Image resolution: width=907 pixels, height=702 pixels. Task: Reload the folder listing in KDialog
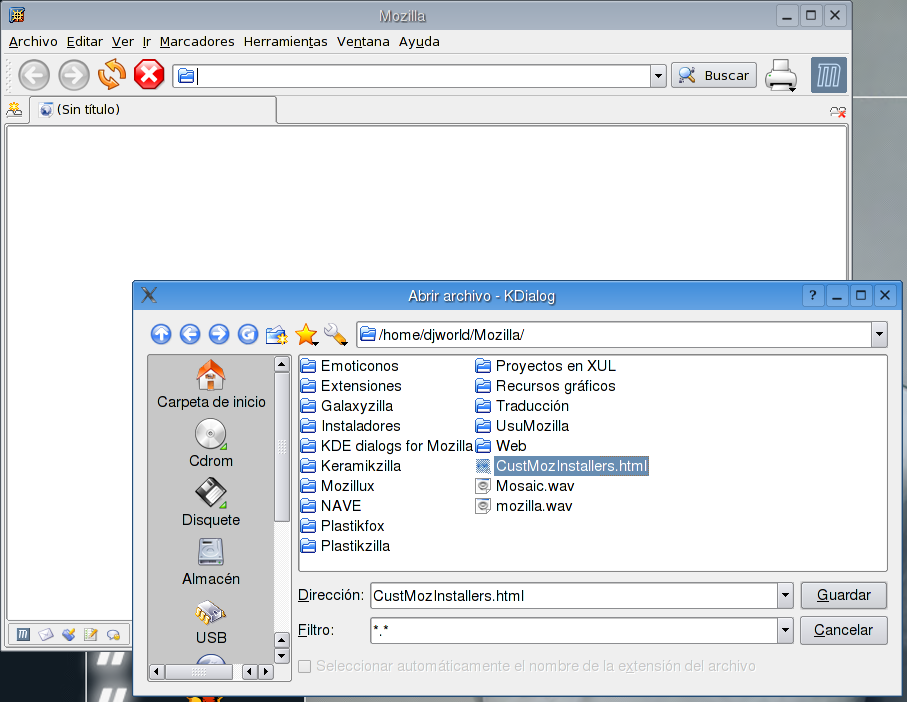(248, 334)
